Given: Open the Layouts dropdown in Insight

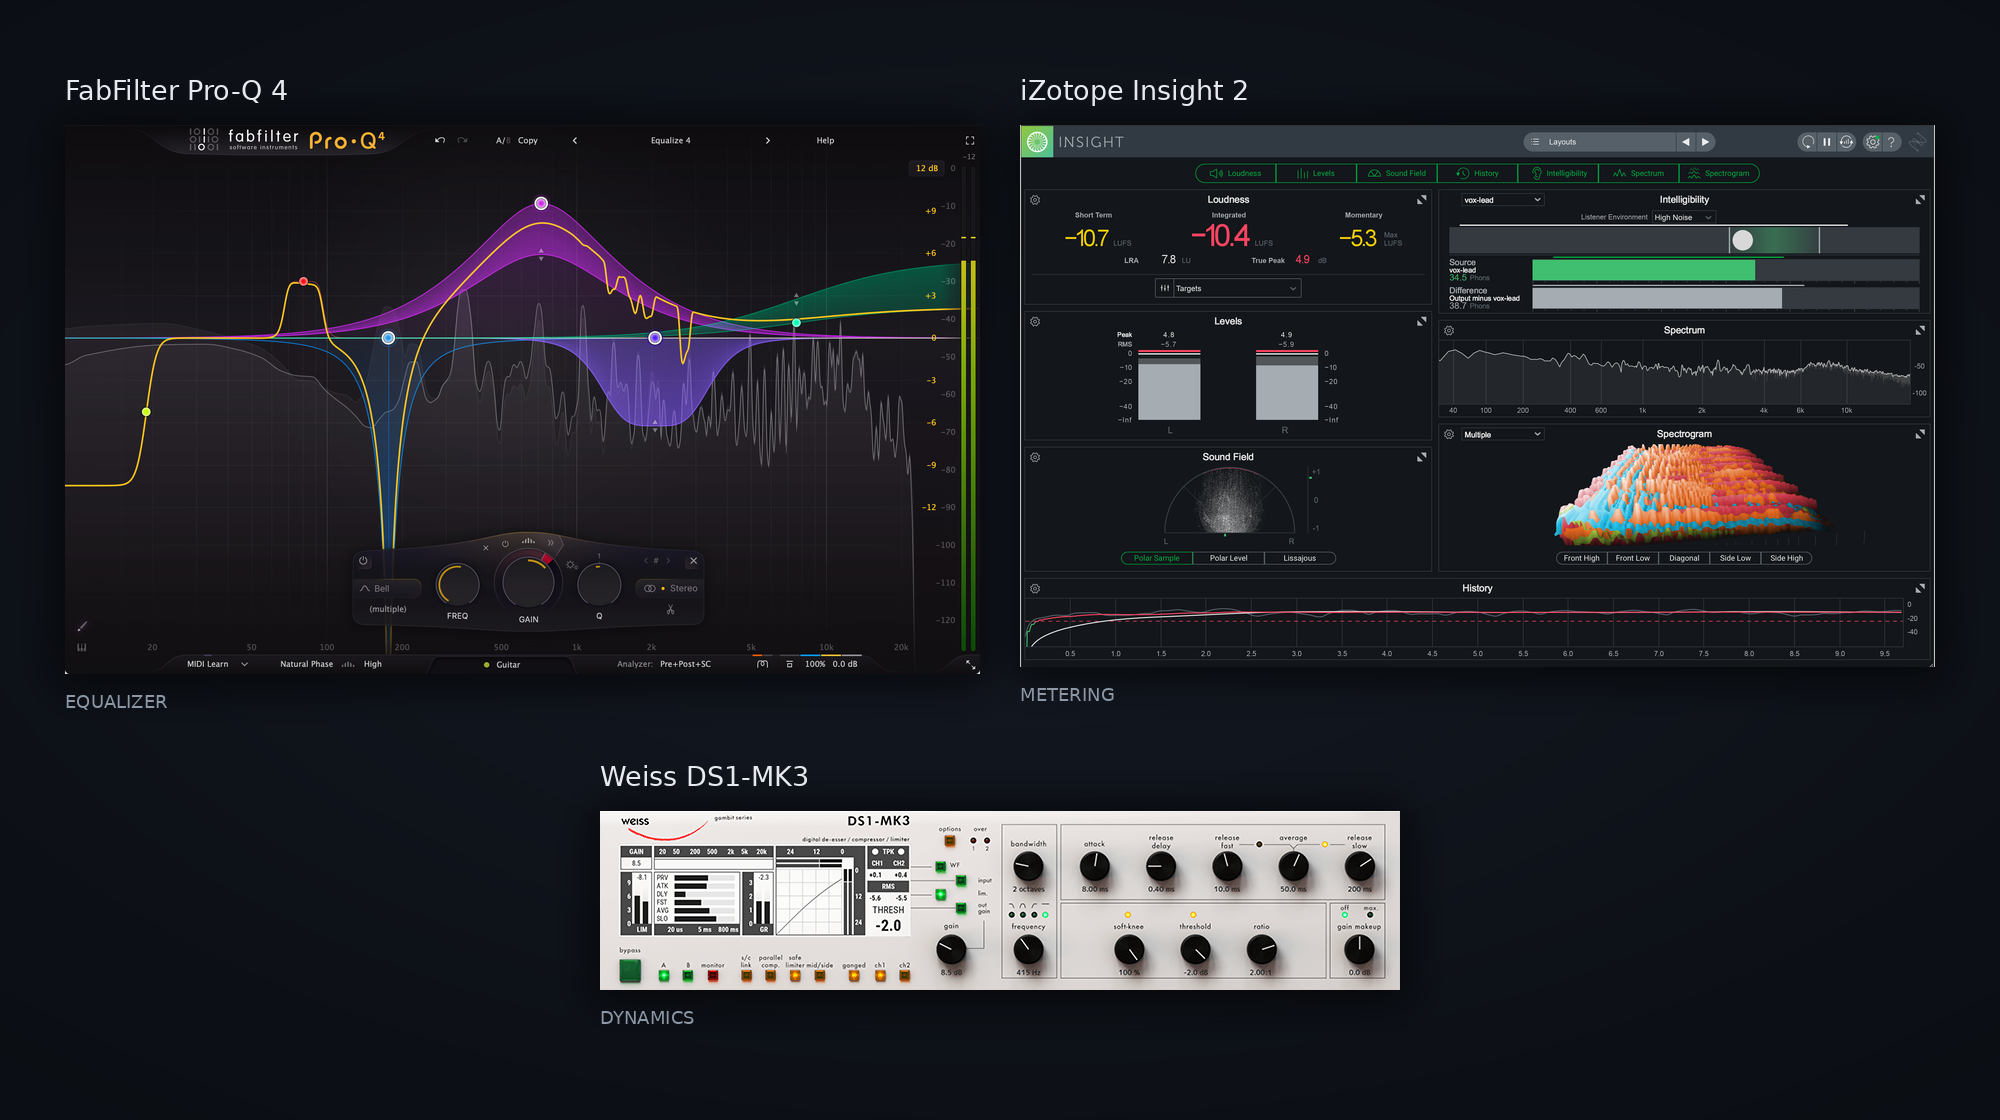Looking at the screenshot, I should (1599, 142).
